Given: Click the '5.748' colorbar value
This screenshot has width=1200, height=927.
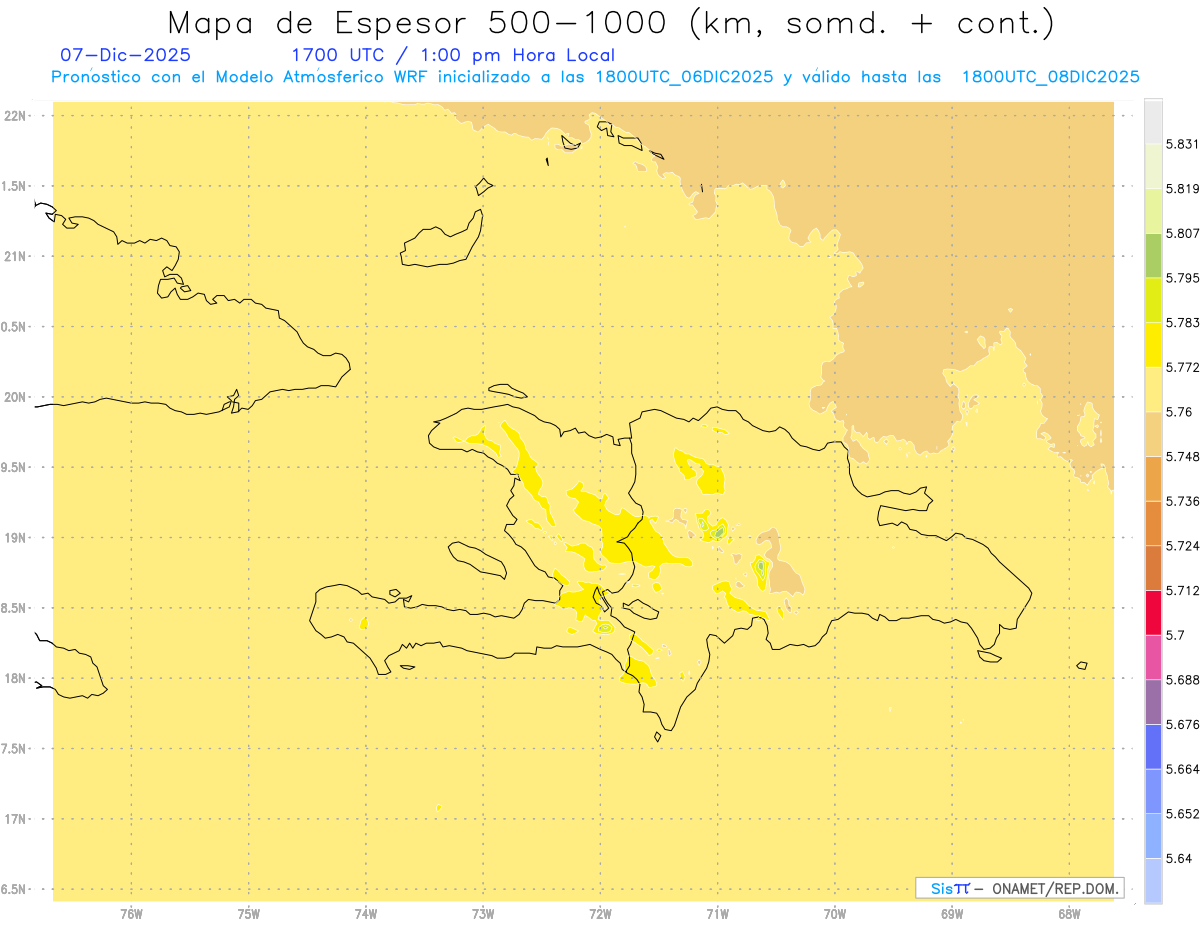Looking at the screenshot, I should click(1182, 456).
